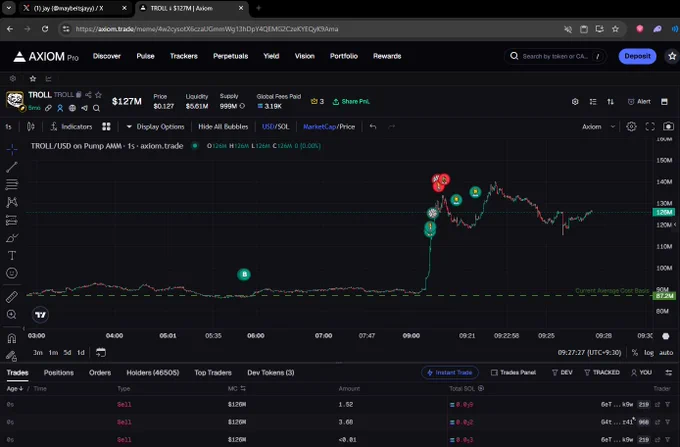Choose the forecasting position tool
The width and height of the screenshot is (680, 447).
[x=12, y=220]
